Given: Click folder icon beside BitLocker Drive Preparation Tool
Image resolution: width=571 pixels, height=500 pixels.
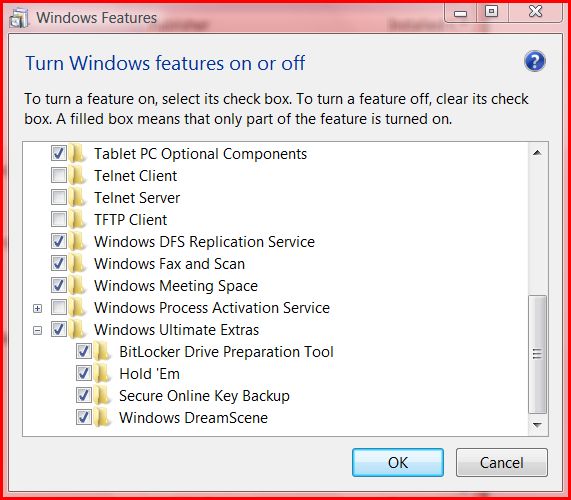Looking at the screenshot, I should click(x=102, y=352).
